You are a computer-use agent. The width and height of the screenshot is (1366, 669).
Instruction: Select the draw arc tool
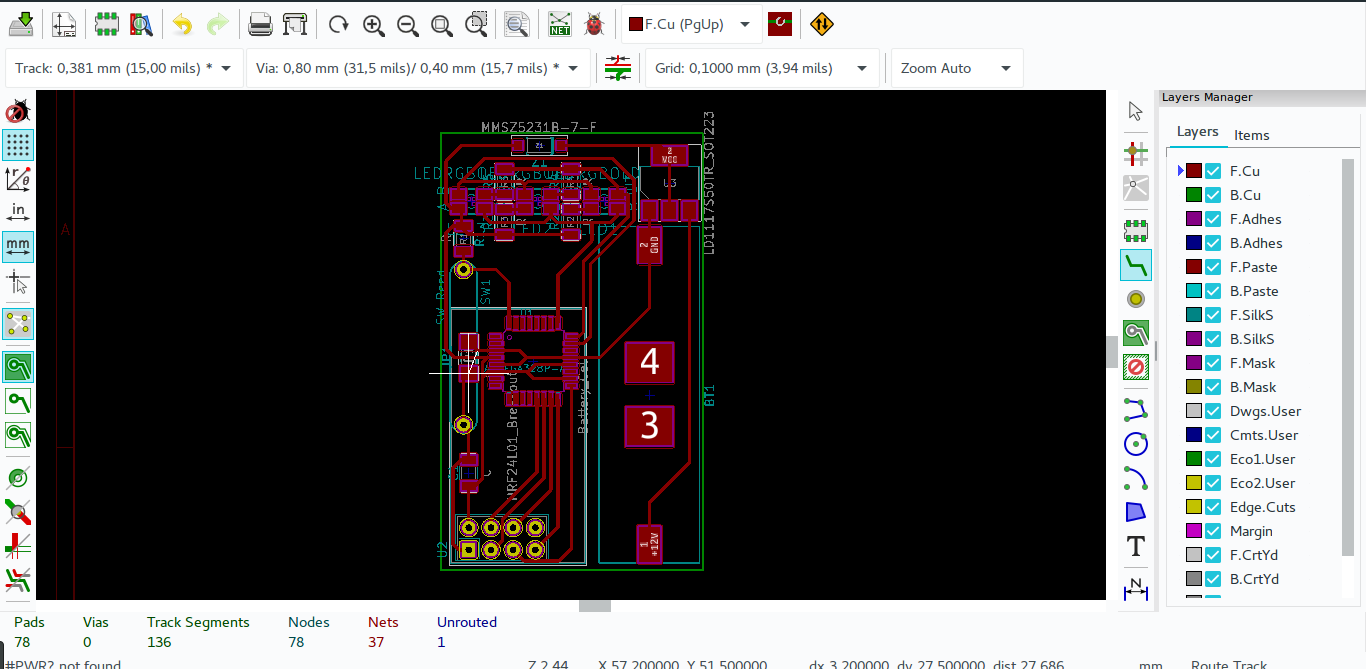[1135, 478]
